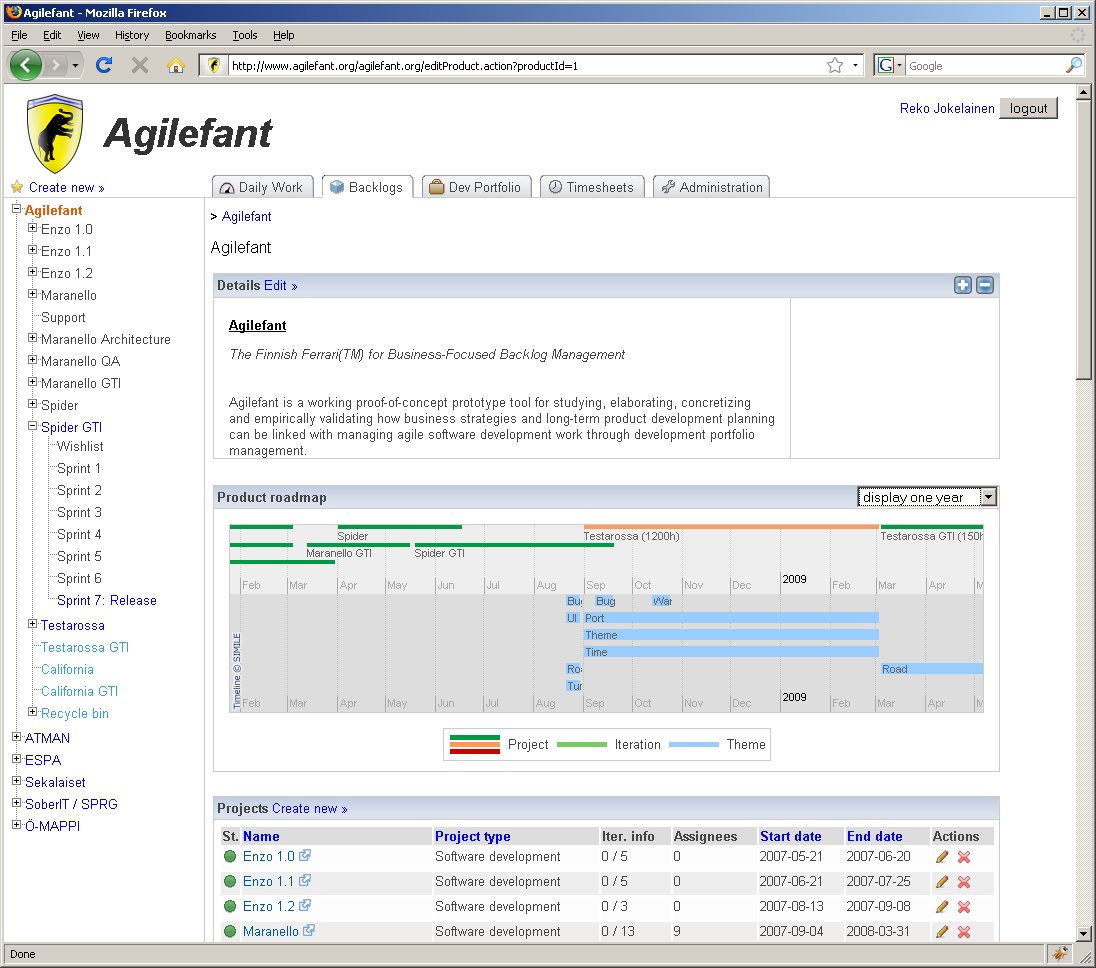Click the red delete X for Maranello row
Viewport: 1096px width, 968px height.
tap(964, 932)
